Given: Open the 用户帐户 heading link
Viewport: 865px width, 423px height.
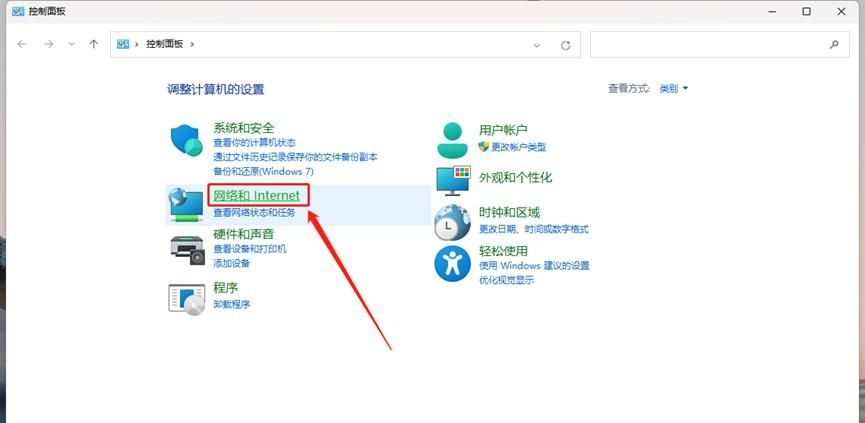Looking at the screenshot, I should [504, 130].
